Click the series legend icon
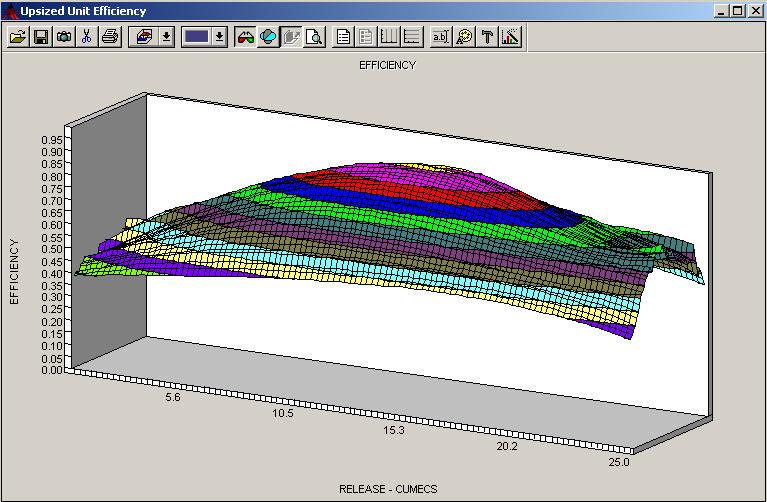The width and height of the screenshot is (767, 502). click(x=366, y=37)
